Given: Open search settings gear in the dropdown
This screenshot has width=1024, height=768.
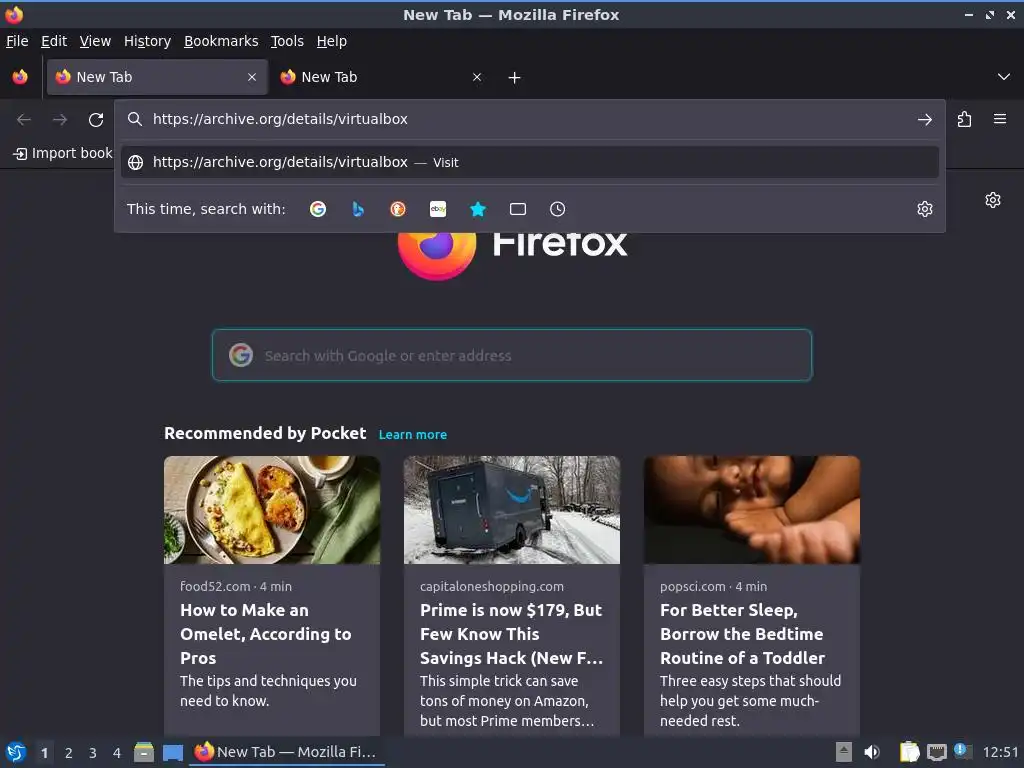Looking at the screenshot, I should [924, 209].
